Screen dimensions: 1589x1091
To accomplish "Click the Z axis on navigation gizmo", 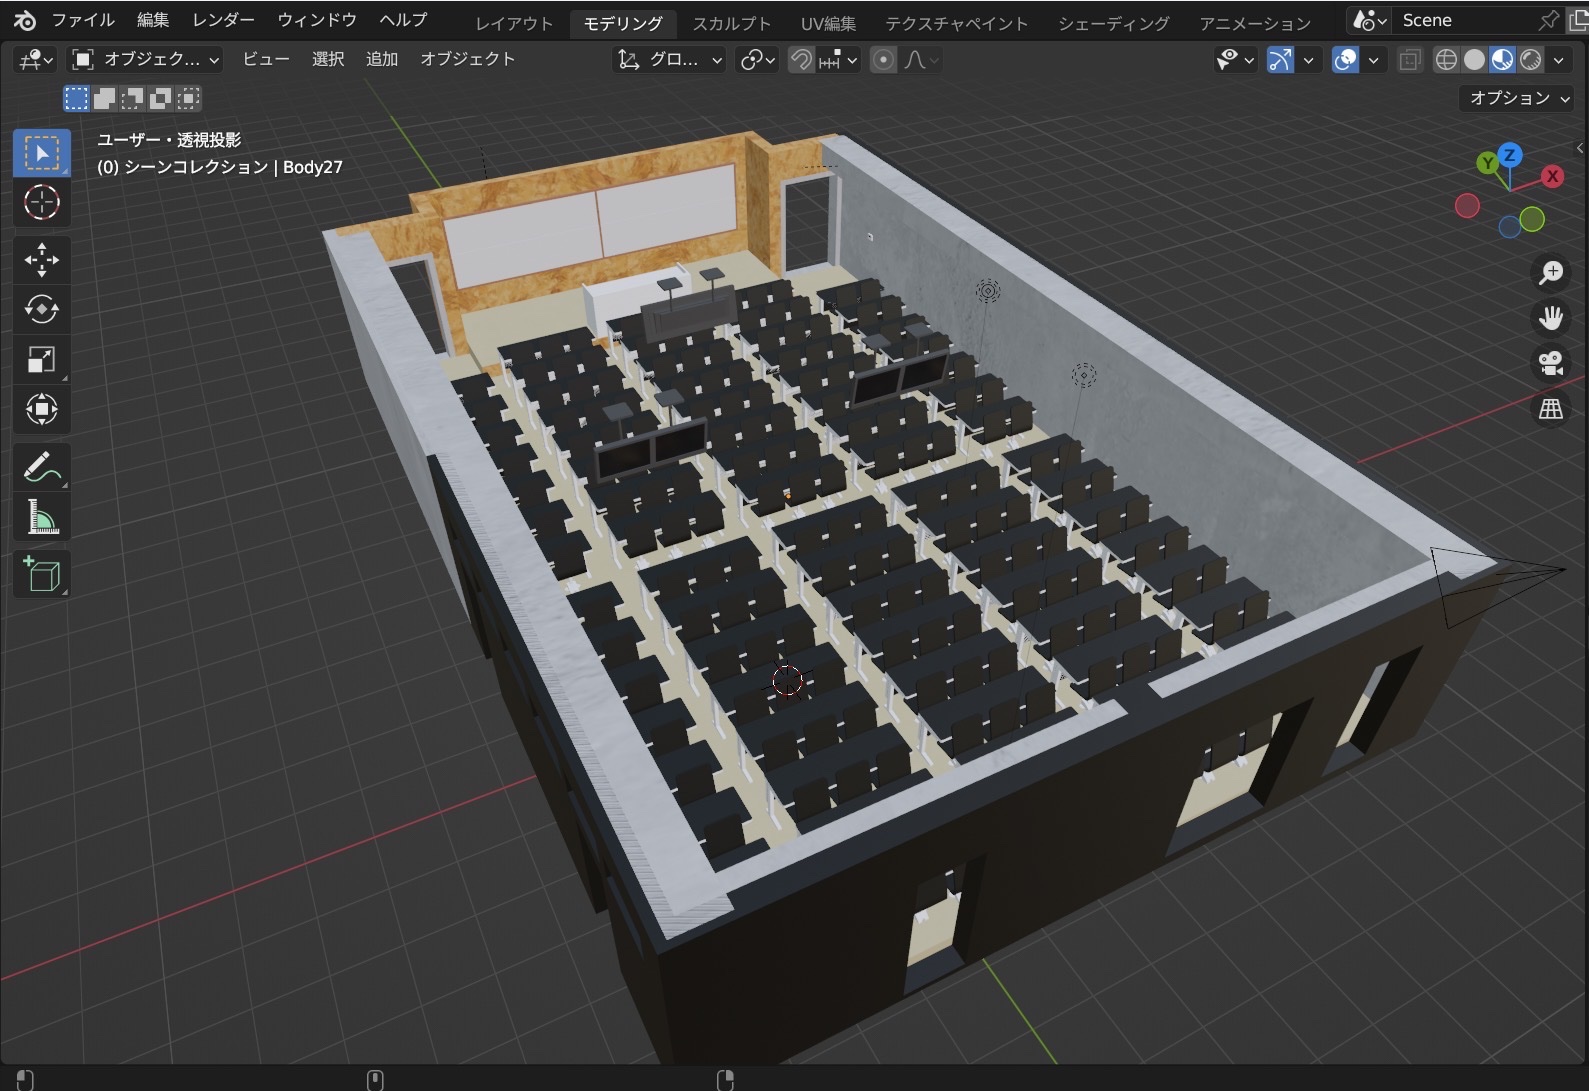I will pos(1510,155).
